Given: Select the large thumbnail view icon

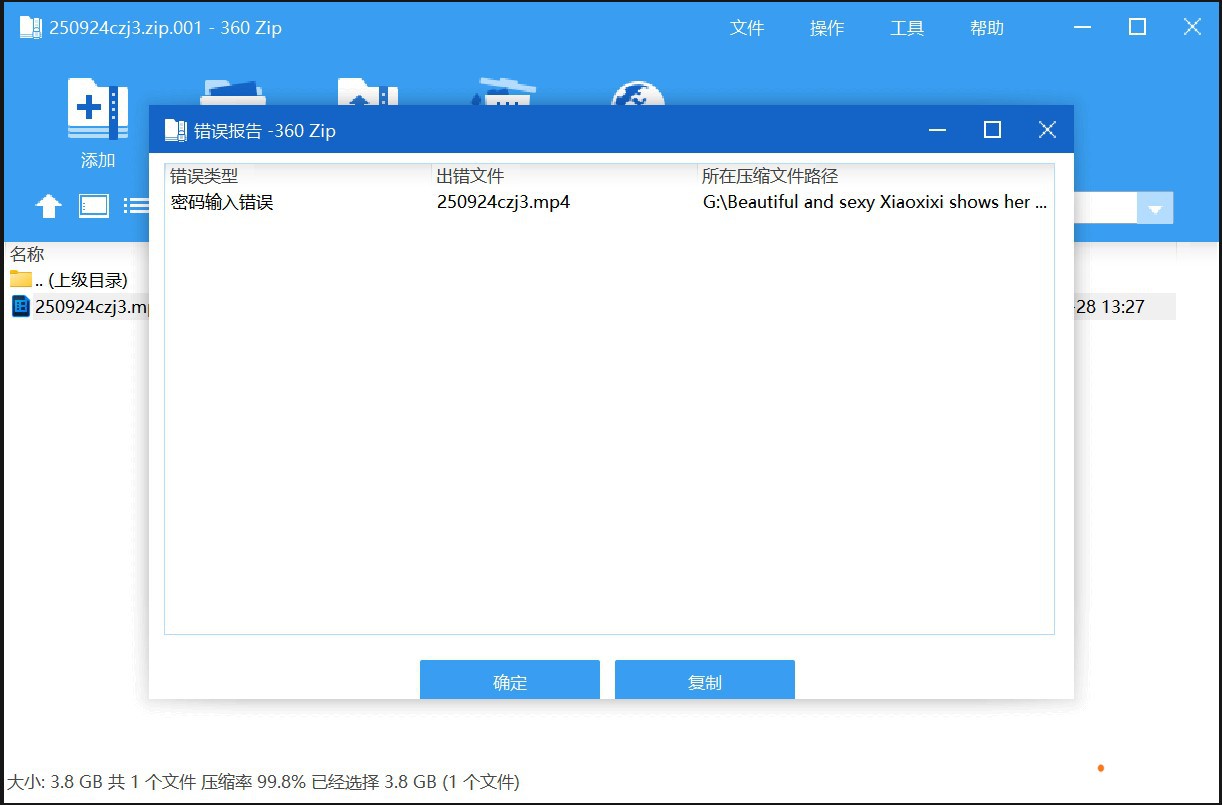Looking at the screenshot, I should (93, 205).
